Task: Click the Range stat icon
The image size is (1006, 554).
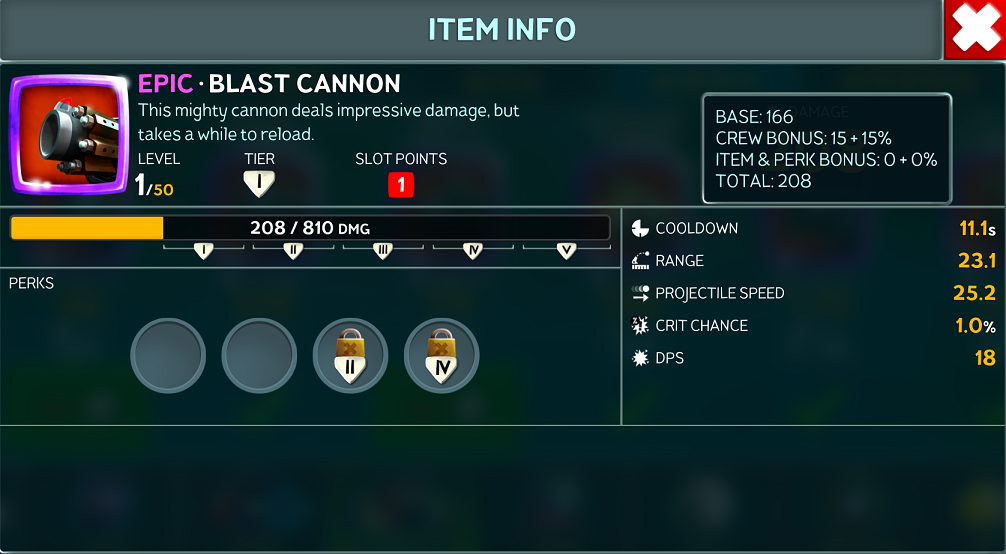Action: [640, 261]
